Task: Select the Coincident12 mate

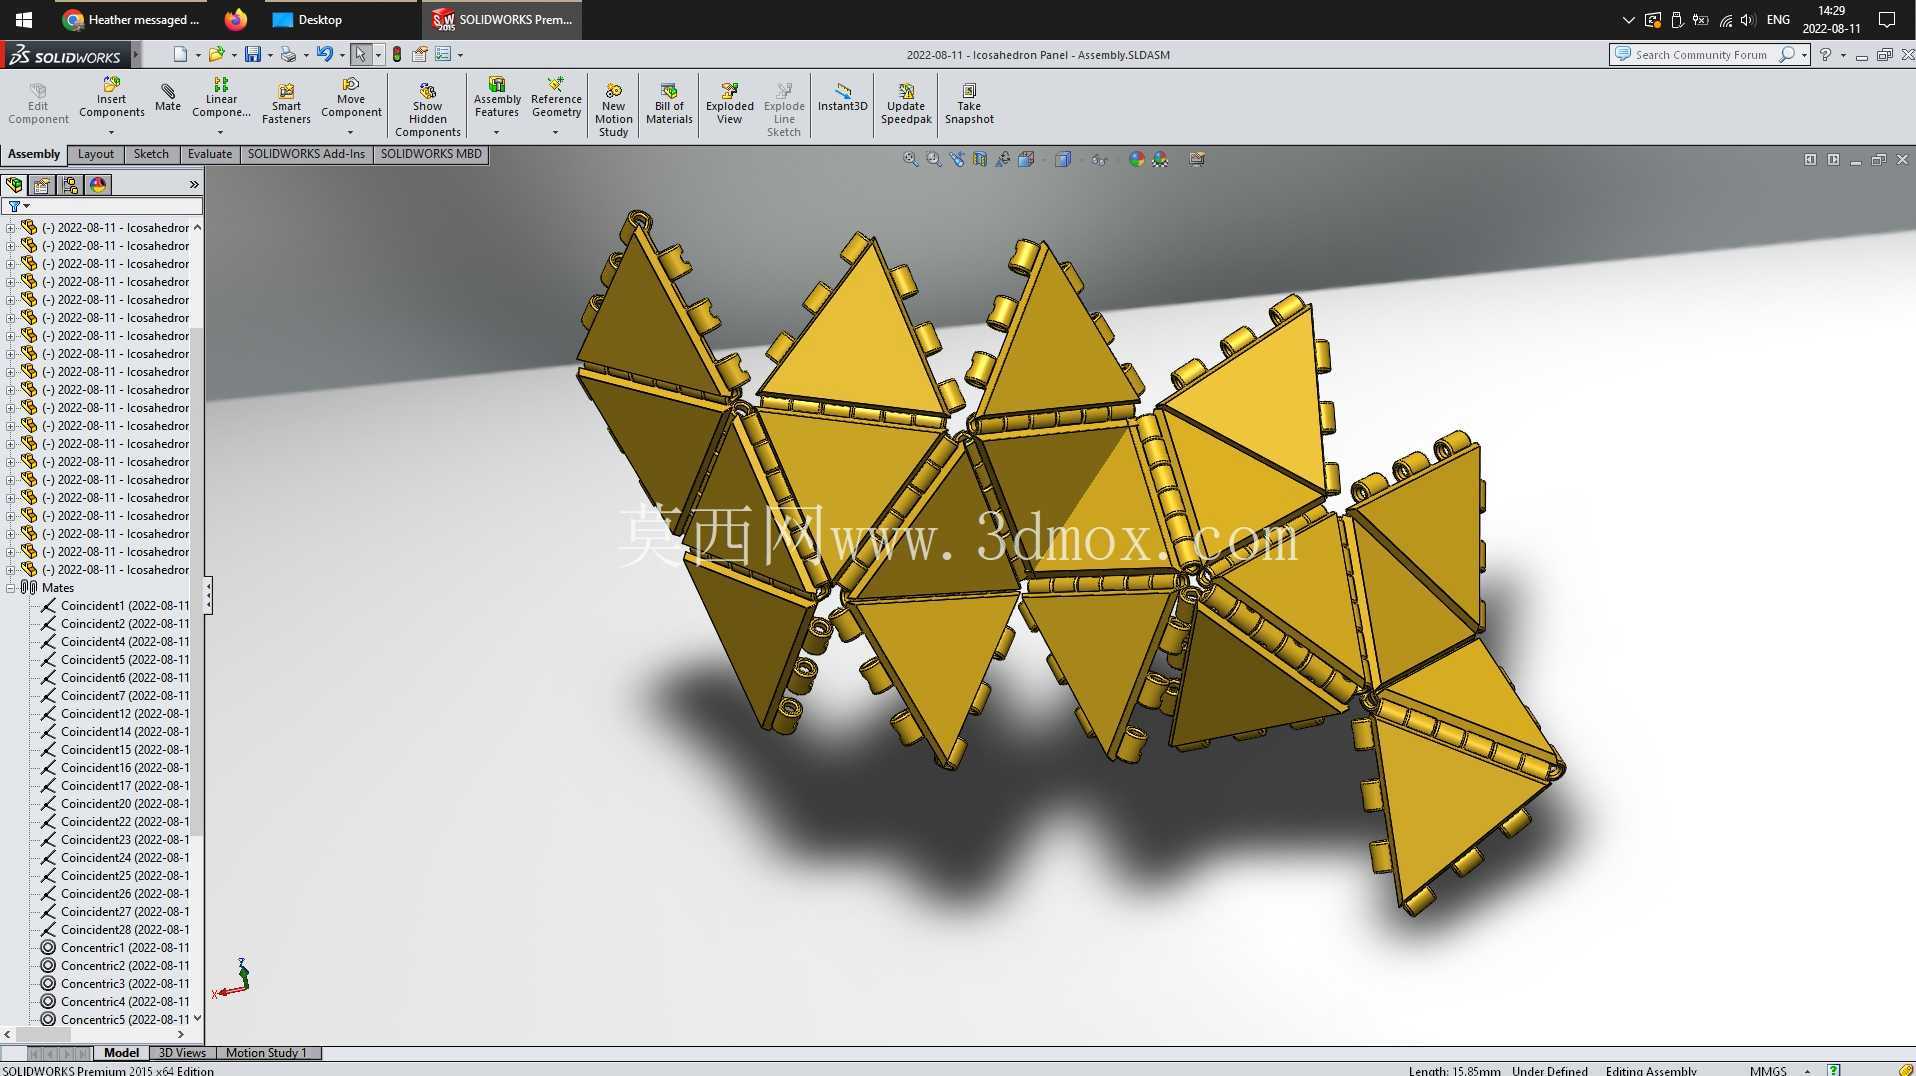Action: pyautogui.click(x=114, y=714)
